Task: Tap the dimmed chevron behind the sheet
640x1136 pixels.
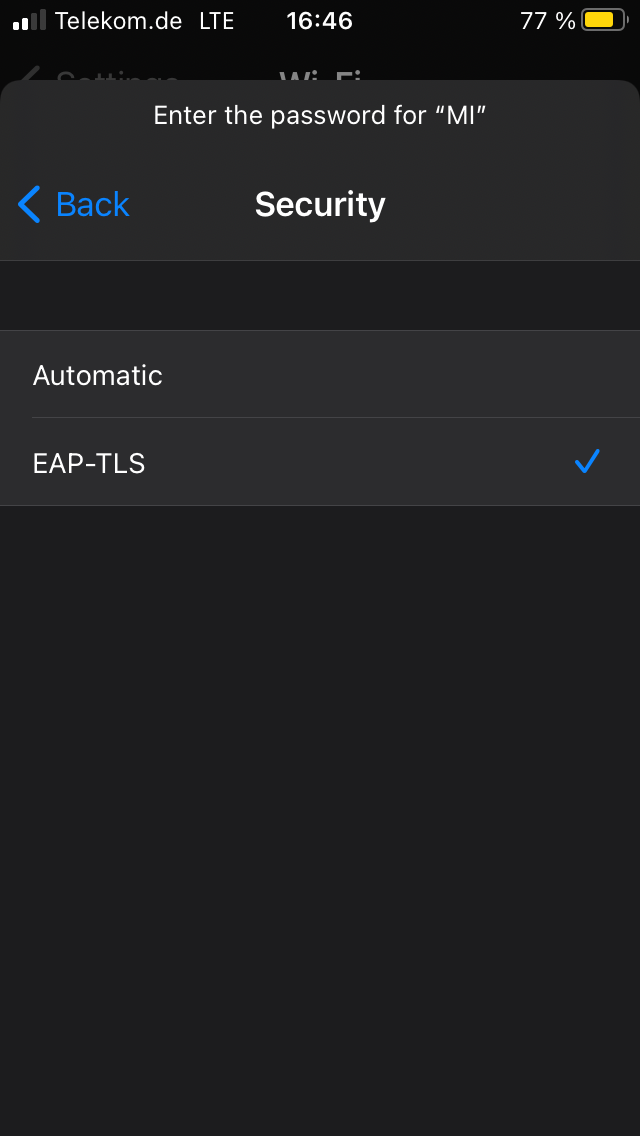Action: (x=30, y=75)
